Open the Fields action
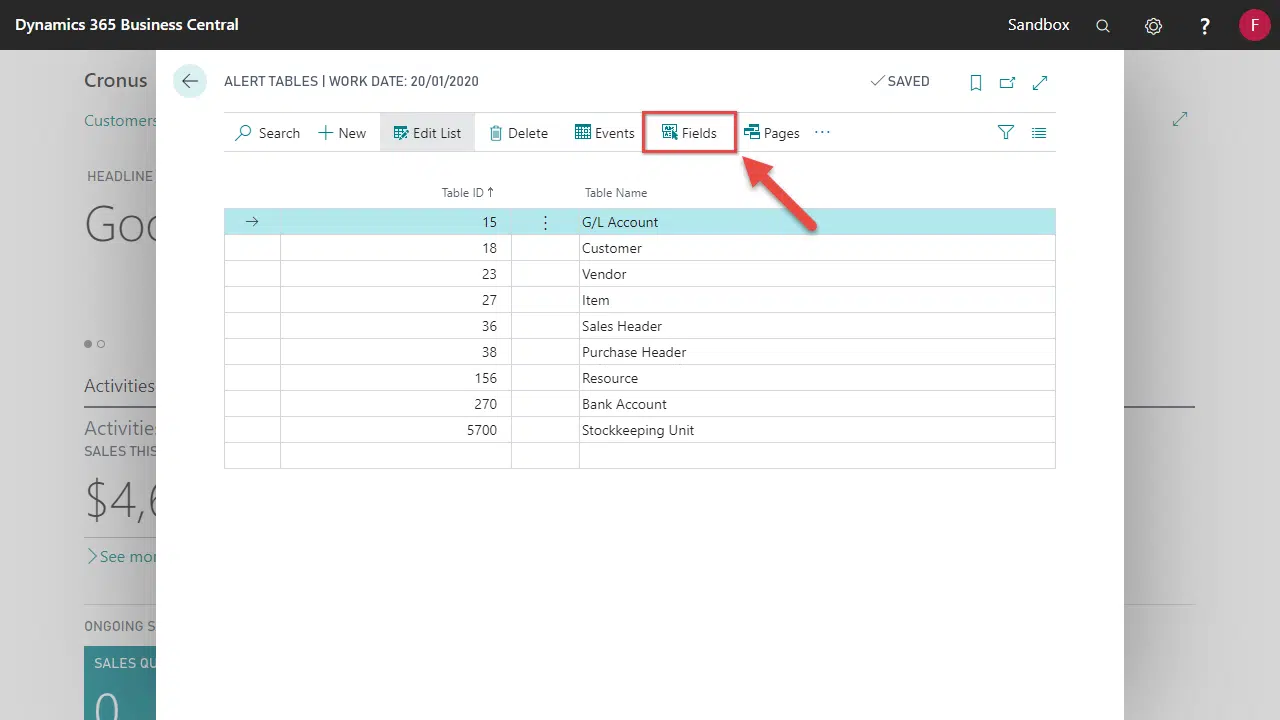 tap(689, 133)
